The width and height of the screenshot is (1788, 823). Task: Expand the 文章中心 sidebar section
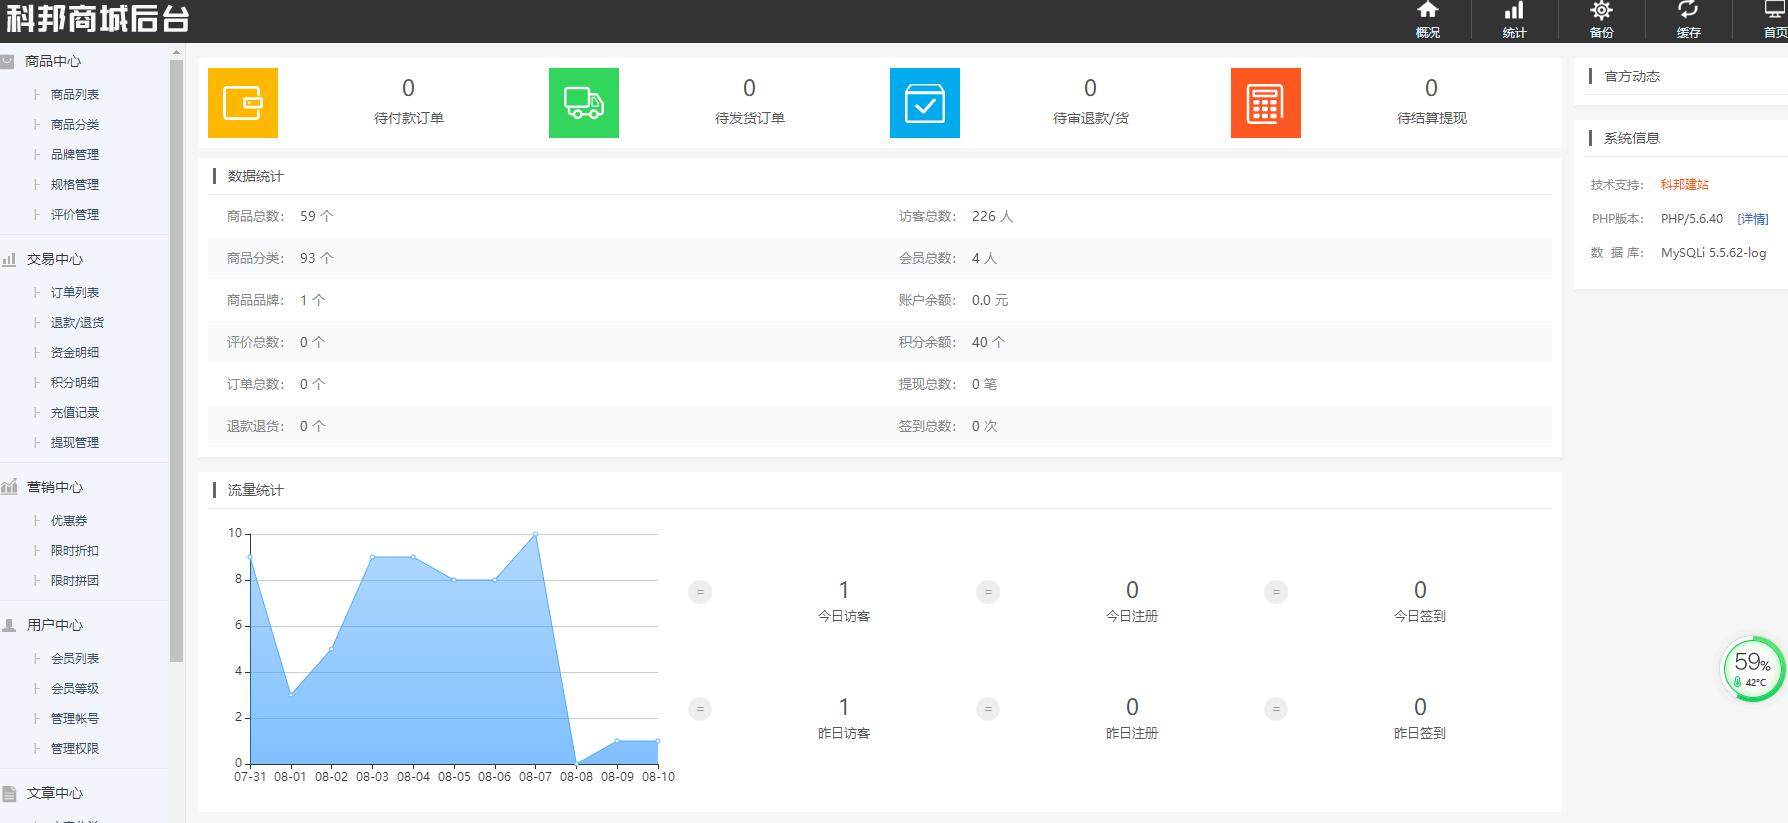54,793
